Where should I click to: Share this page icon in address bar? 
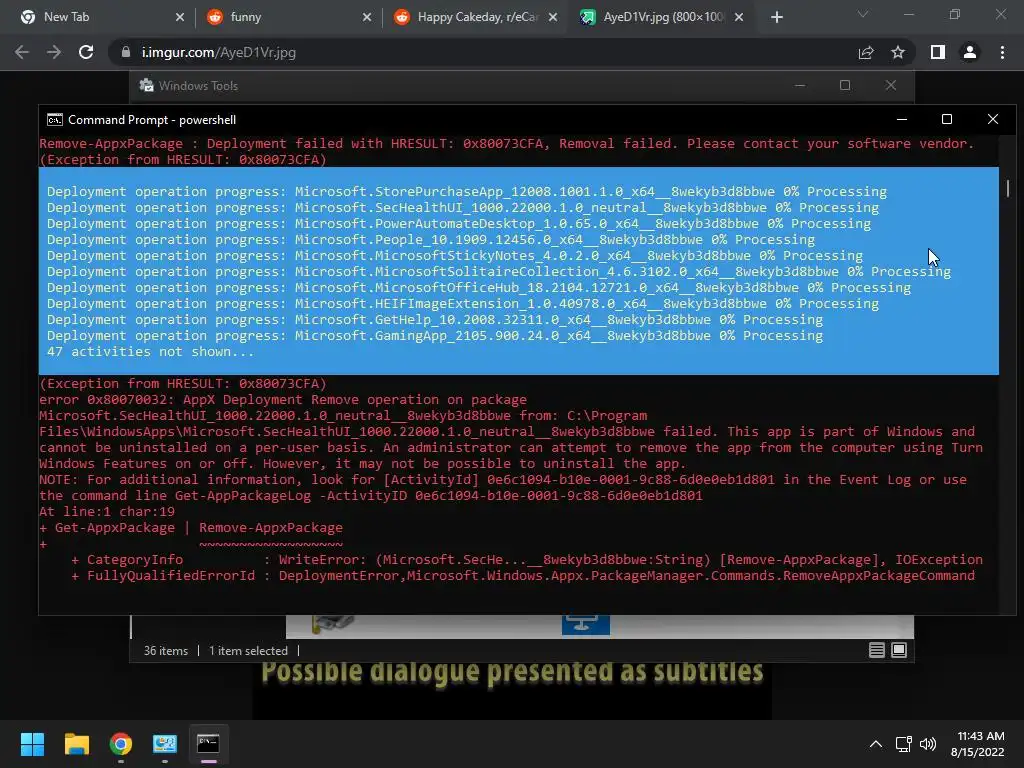tap(866, 52)
